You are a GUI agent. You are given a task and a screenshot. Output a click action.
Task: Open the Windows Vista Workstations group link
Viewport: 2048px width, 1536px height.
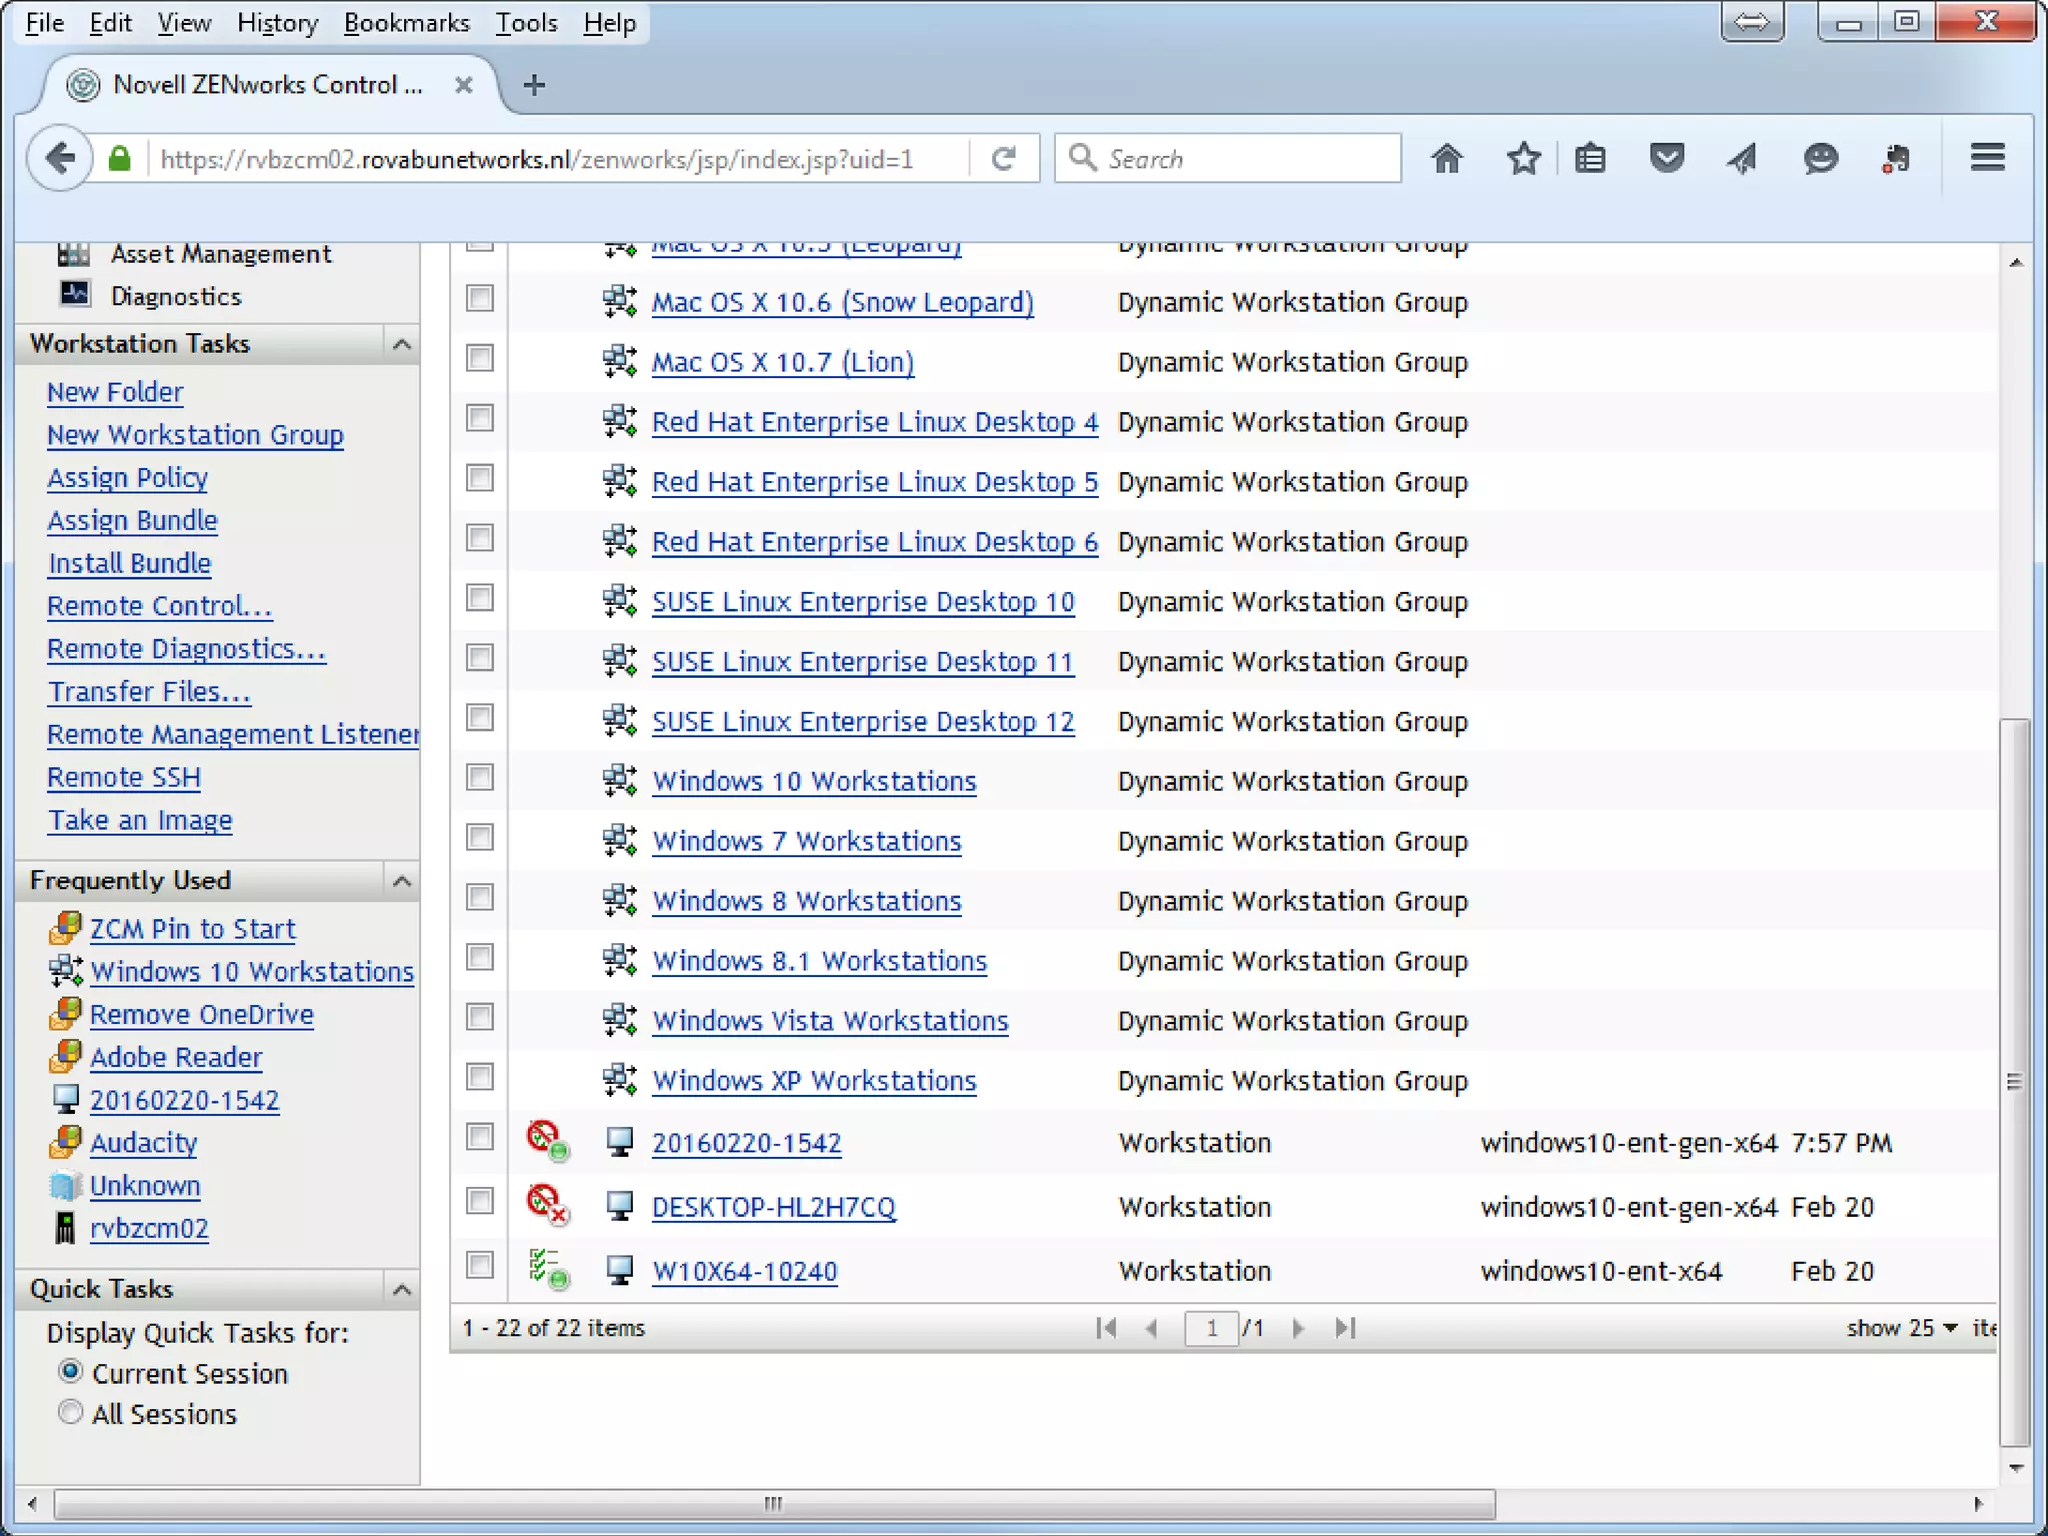[830, 1020]
